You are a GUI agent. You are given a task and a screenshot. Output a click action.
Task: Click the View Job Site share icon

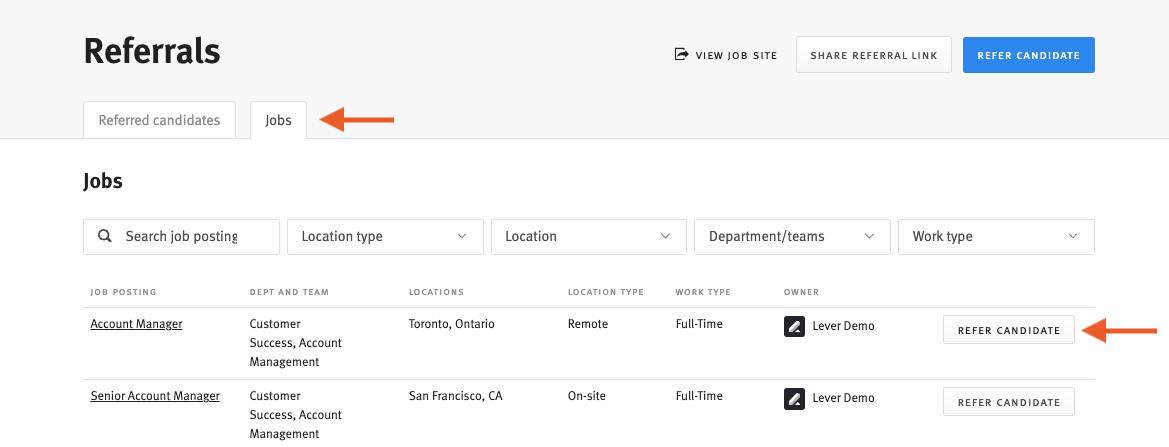(x=681, y=54)
